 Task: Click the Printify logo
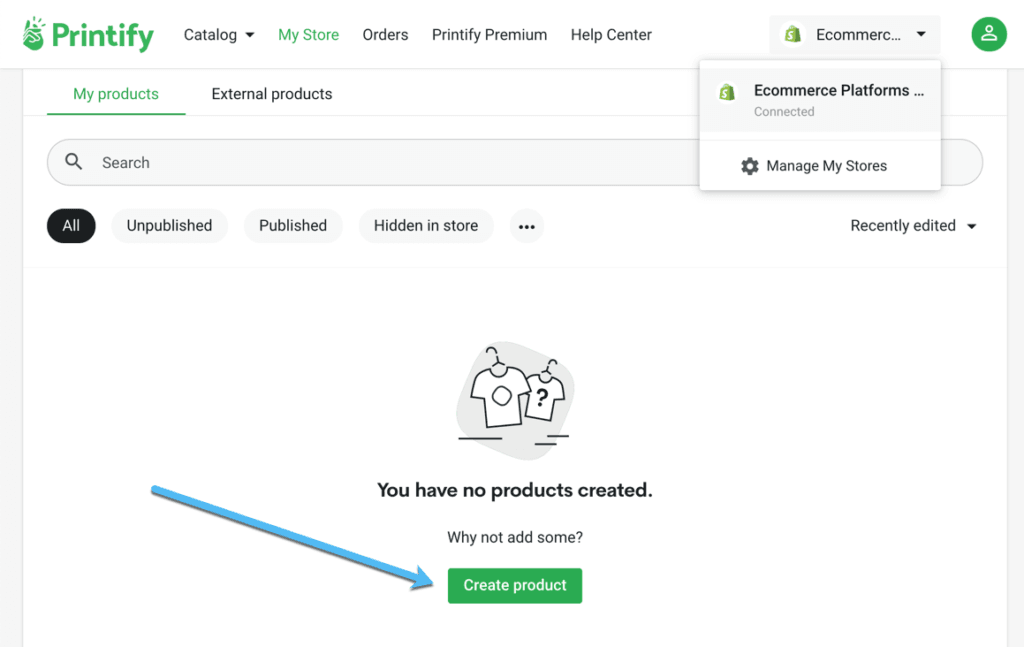(x=88, y=35)
